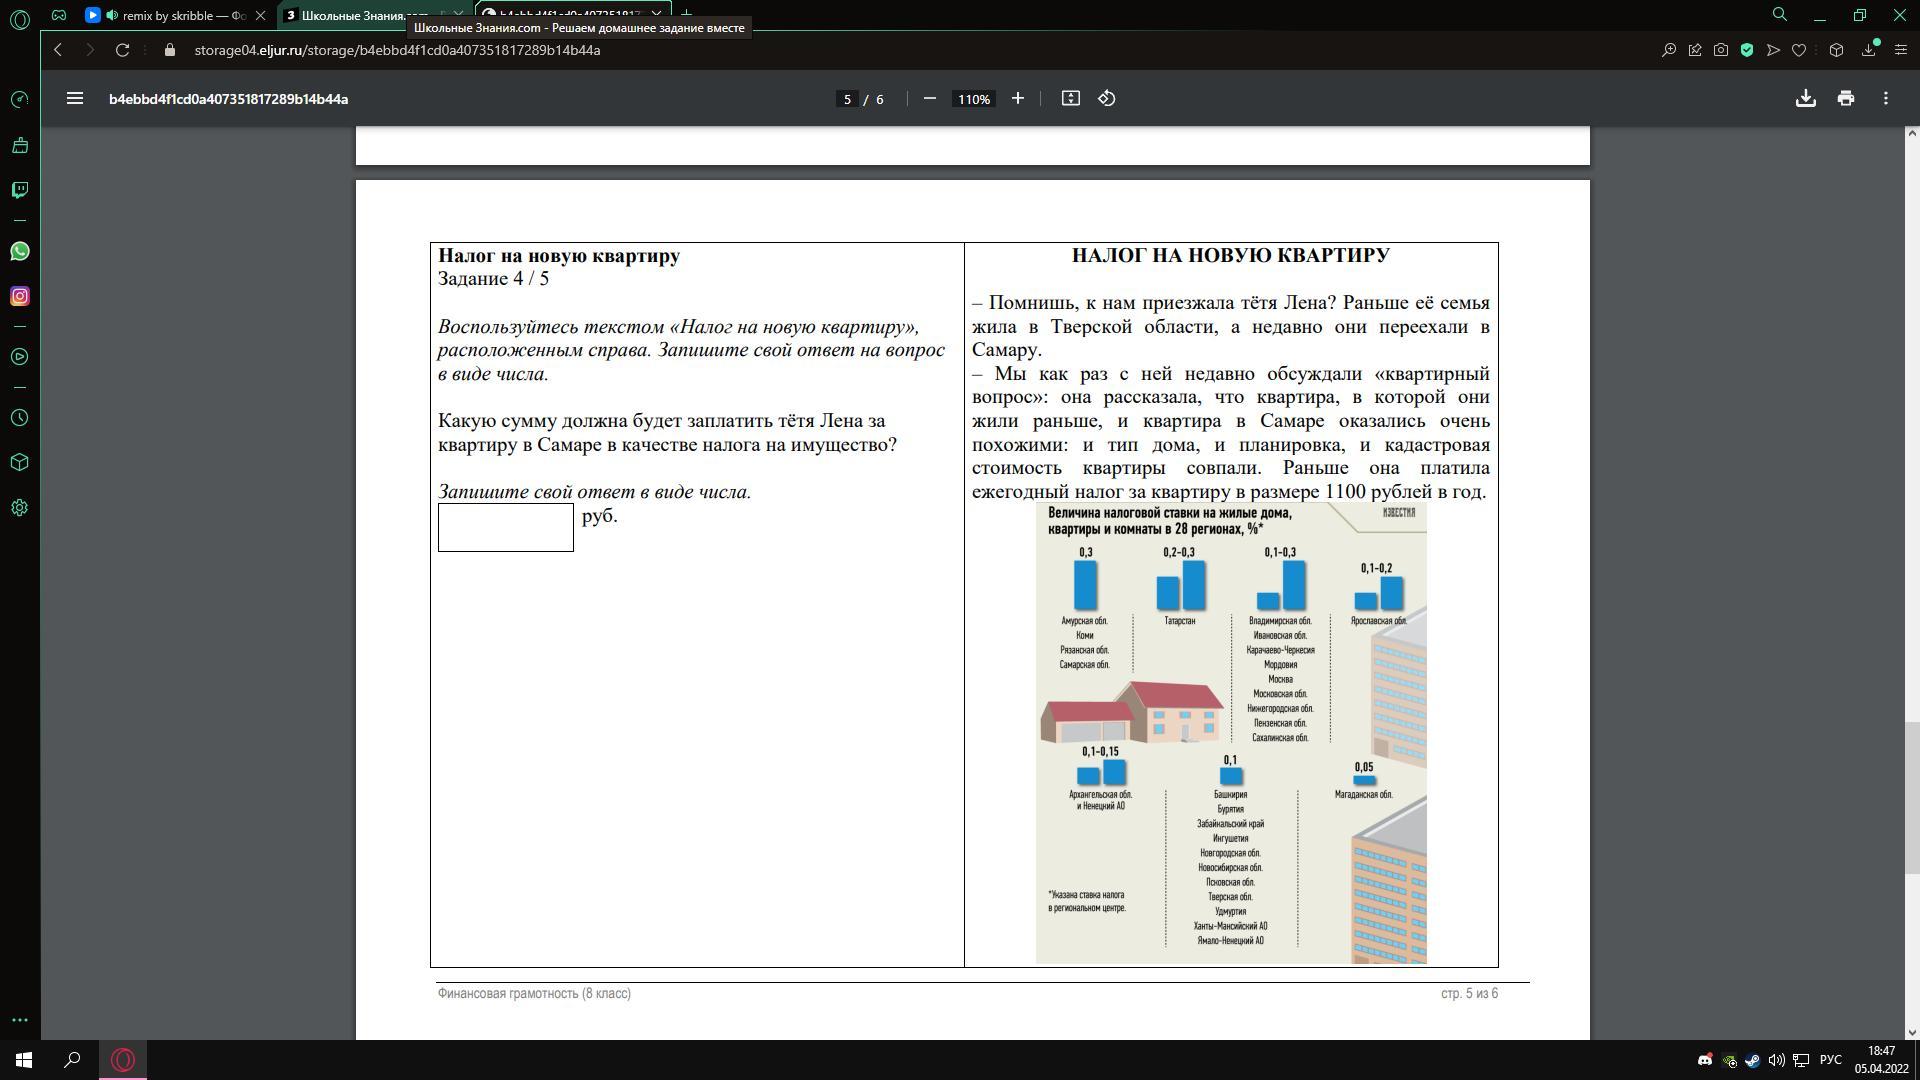
Task: Open network status tray icon
Action: tap(1801, 1060)
